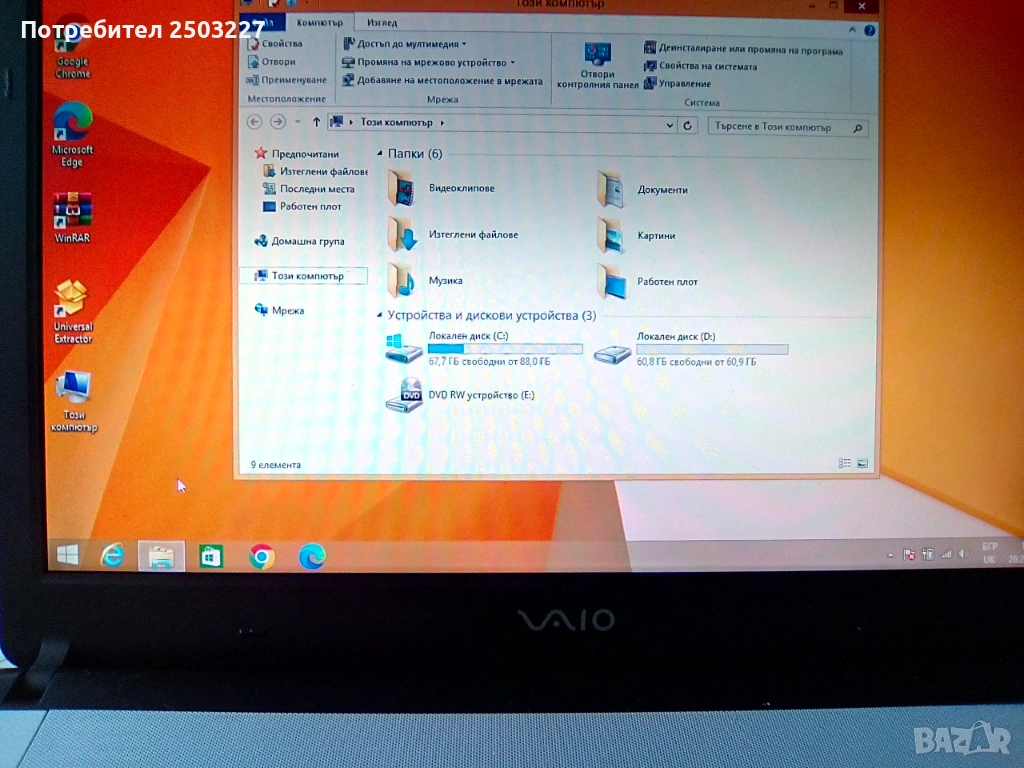This screenshot has height=768, width=1024.
Task: Launch WinRAR from the desktop
Action: click(72, 217)
